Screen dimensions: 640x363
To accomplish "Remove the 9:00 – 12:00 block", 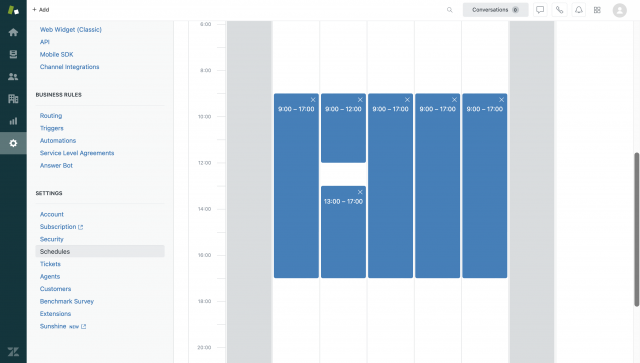I will coord(360,100).
